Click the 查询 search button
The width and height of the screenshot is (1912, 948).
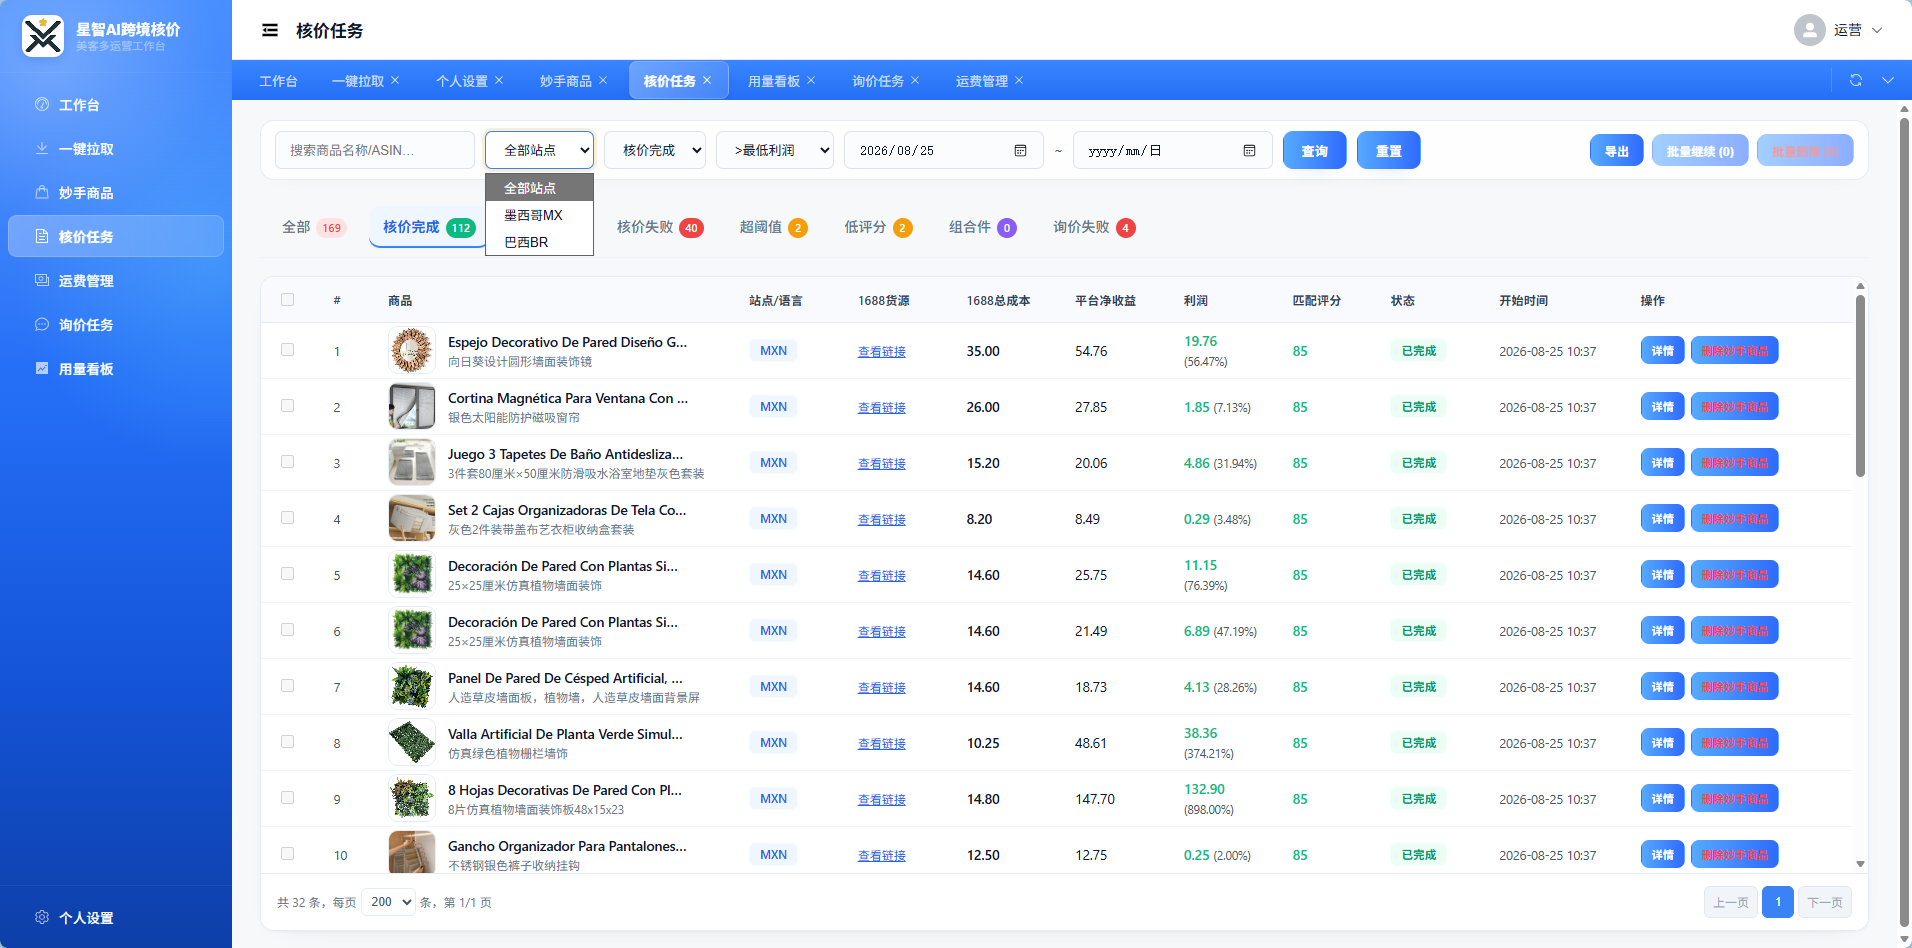(x=1314, y=150)
